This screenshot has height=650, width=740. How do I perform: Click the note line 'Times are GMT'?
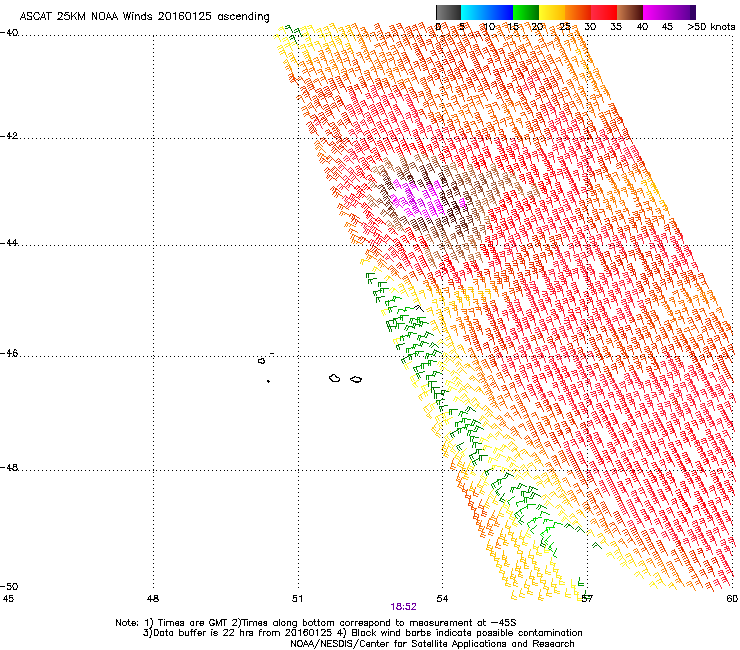(193, 623)
